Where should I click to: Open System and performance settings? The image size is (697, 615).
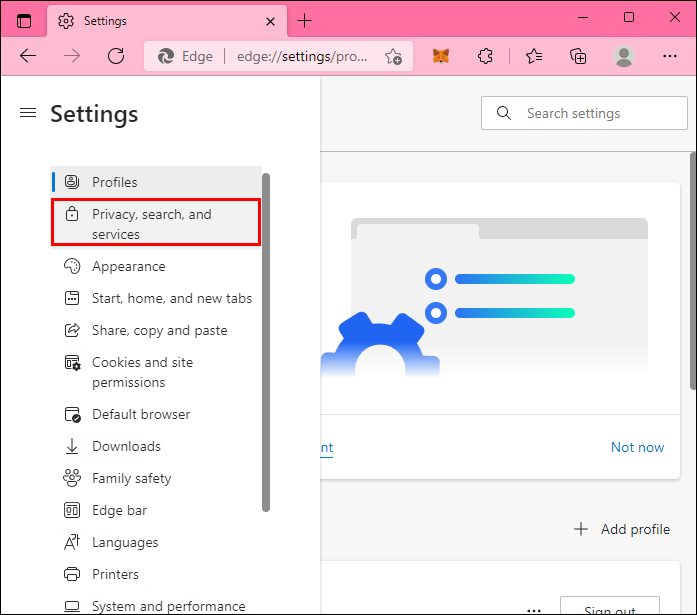(156, 605)
